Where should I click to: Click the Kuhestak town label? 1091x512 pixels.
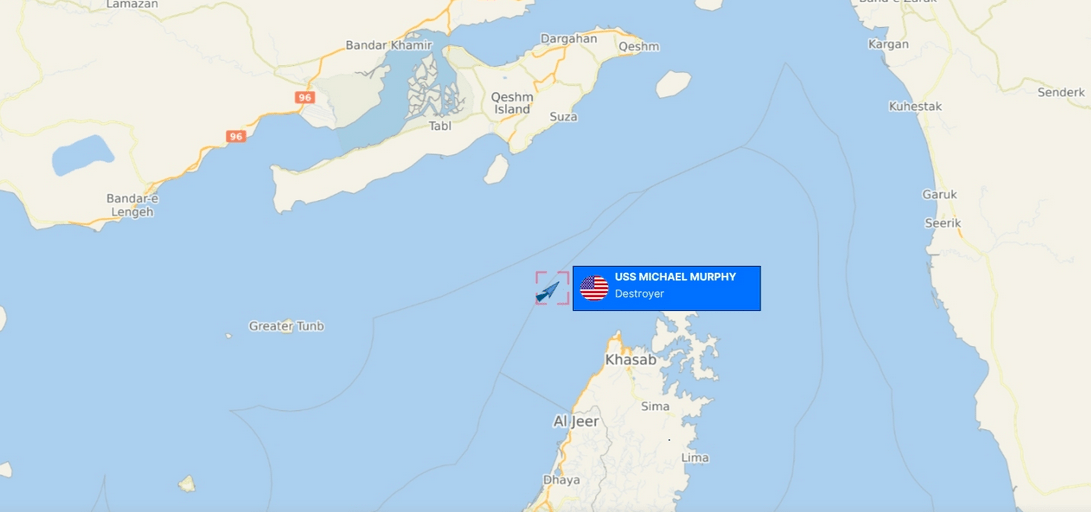(915, 106)
